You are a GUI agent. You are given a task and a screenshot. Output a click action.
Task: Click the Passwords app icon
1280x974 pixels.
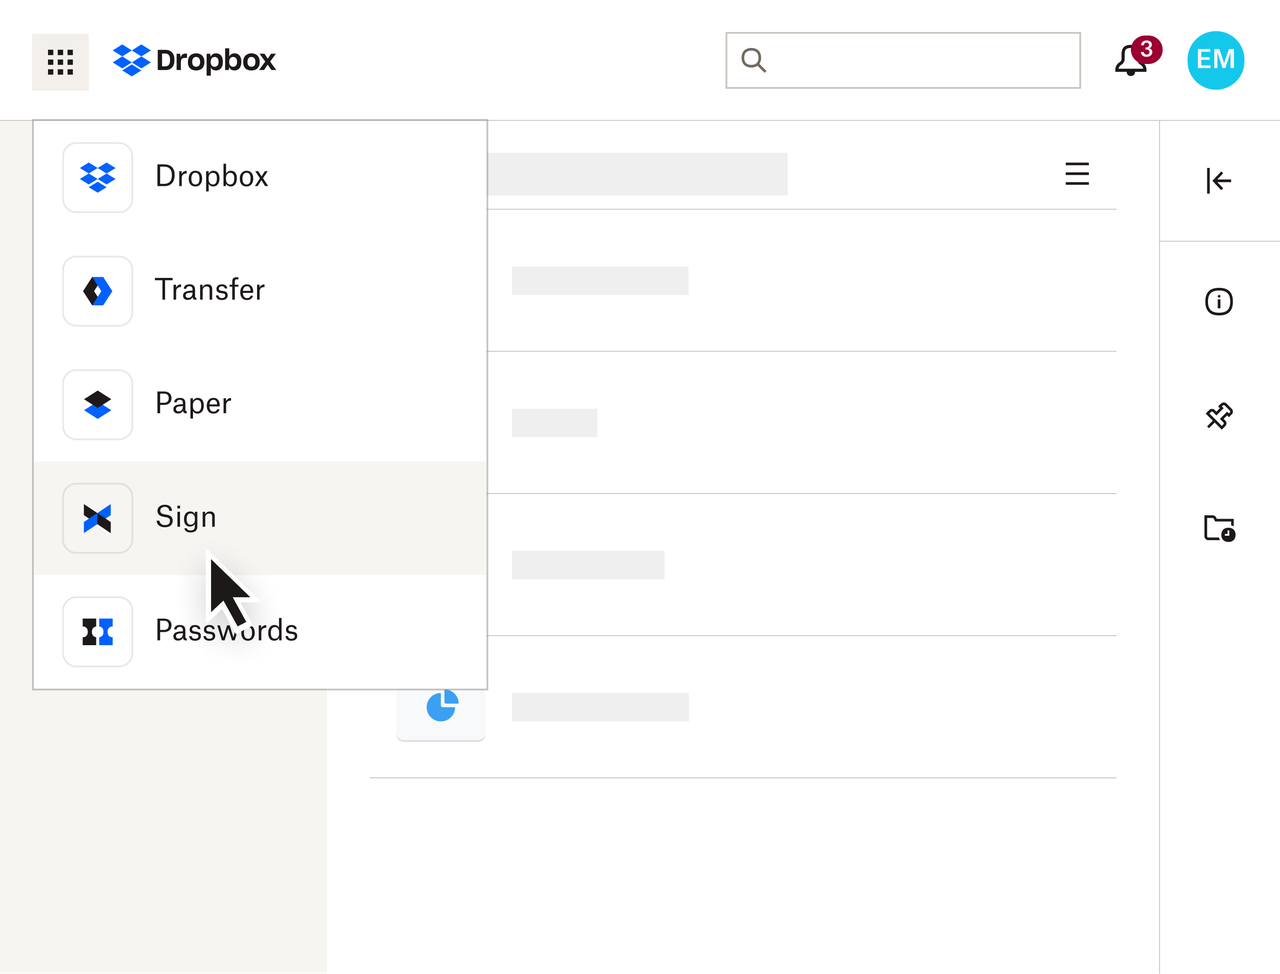click(97, 631)
